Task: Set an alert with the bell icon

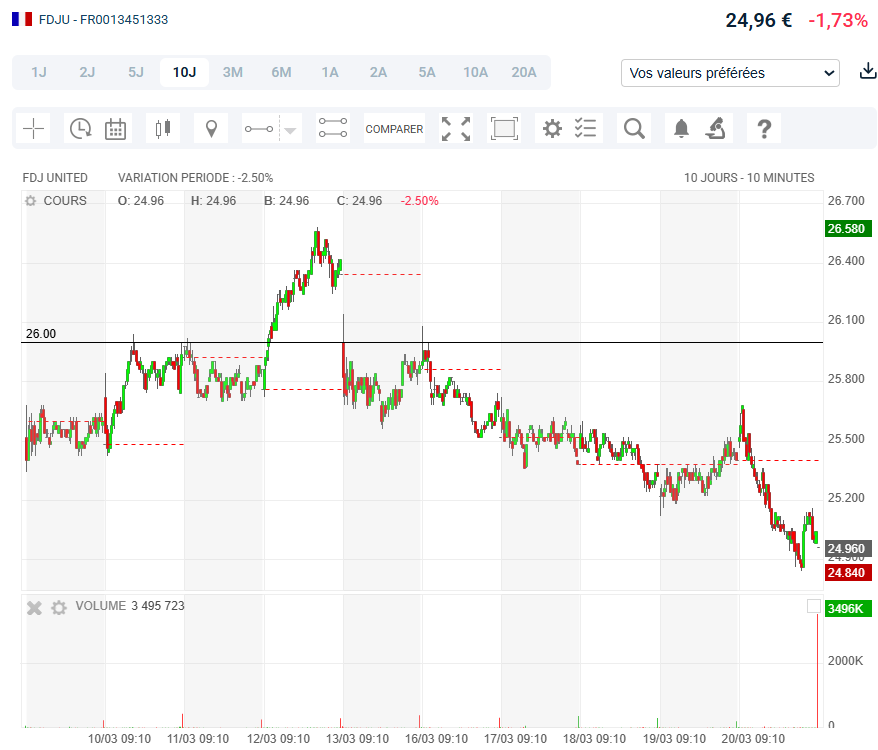Action: pos(681,128)
